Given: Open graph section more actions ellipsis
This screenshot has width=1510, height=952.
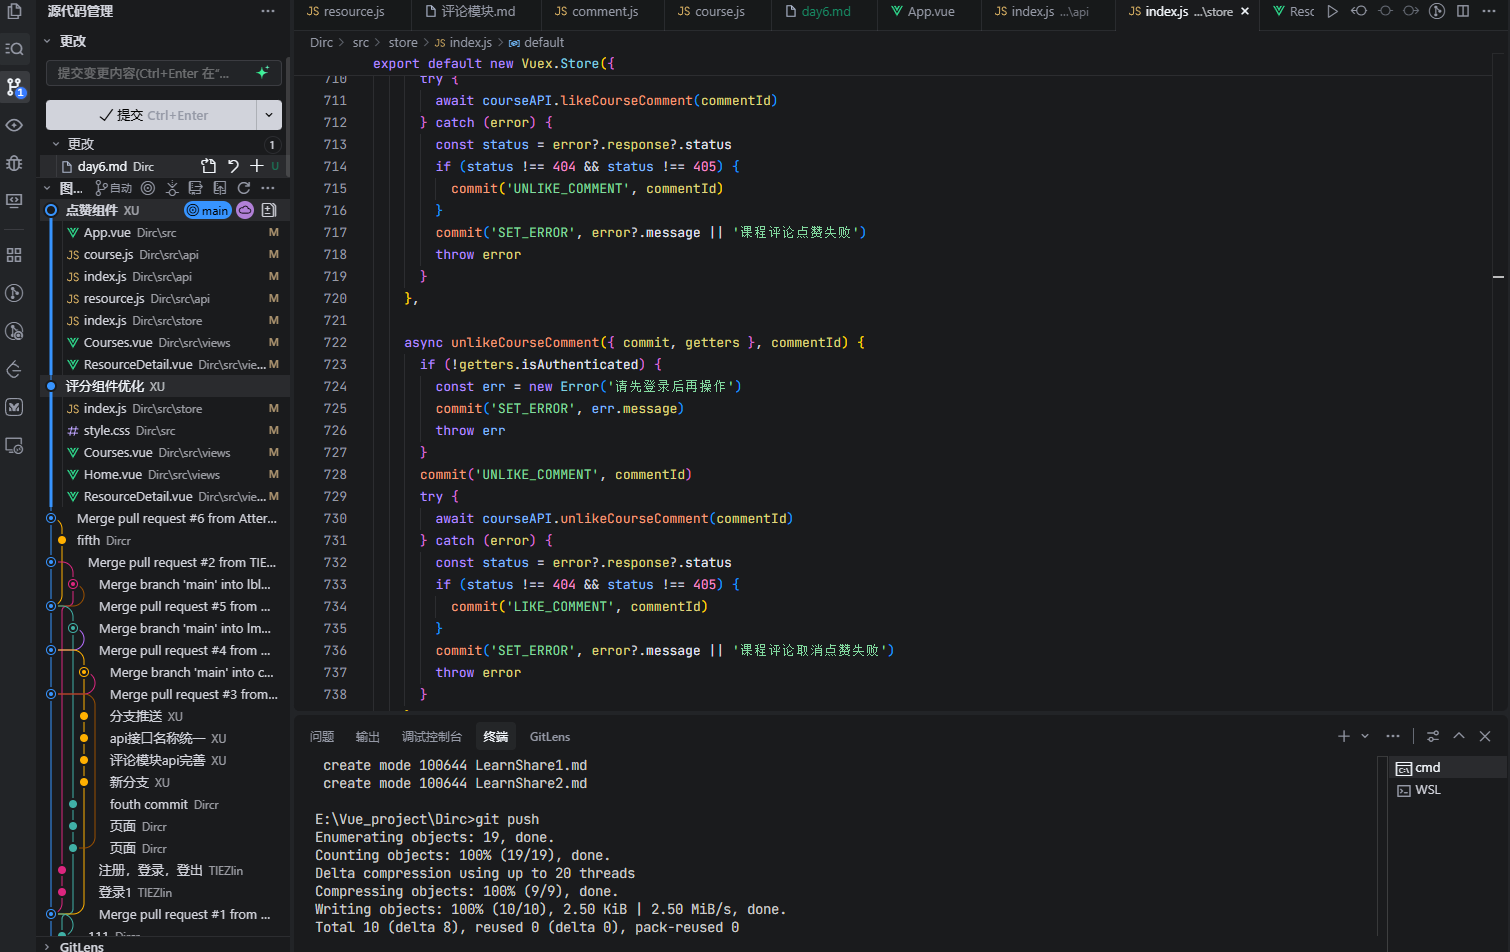Looking at the screenshot, I should [x=268, y=188].
